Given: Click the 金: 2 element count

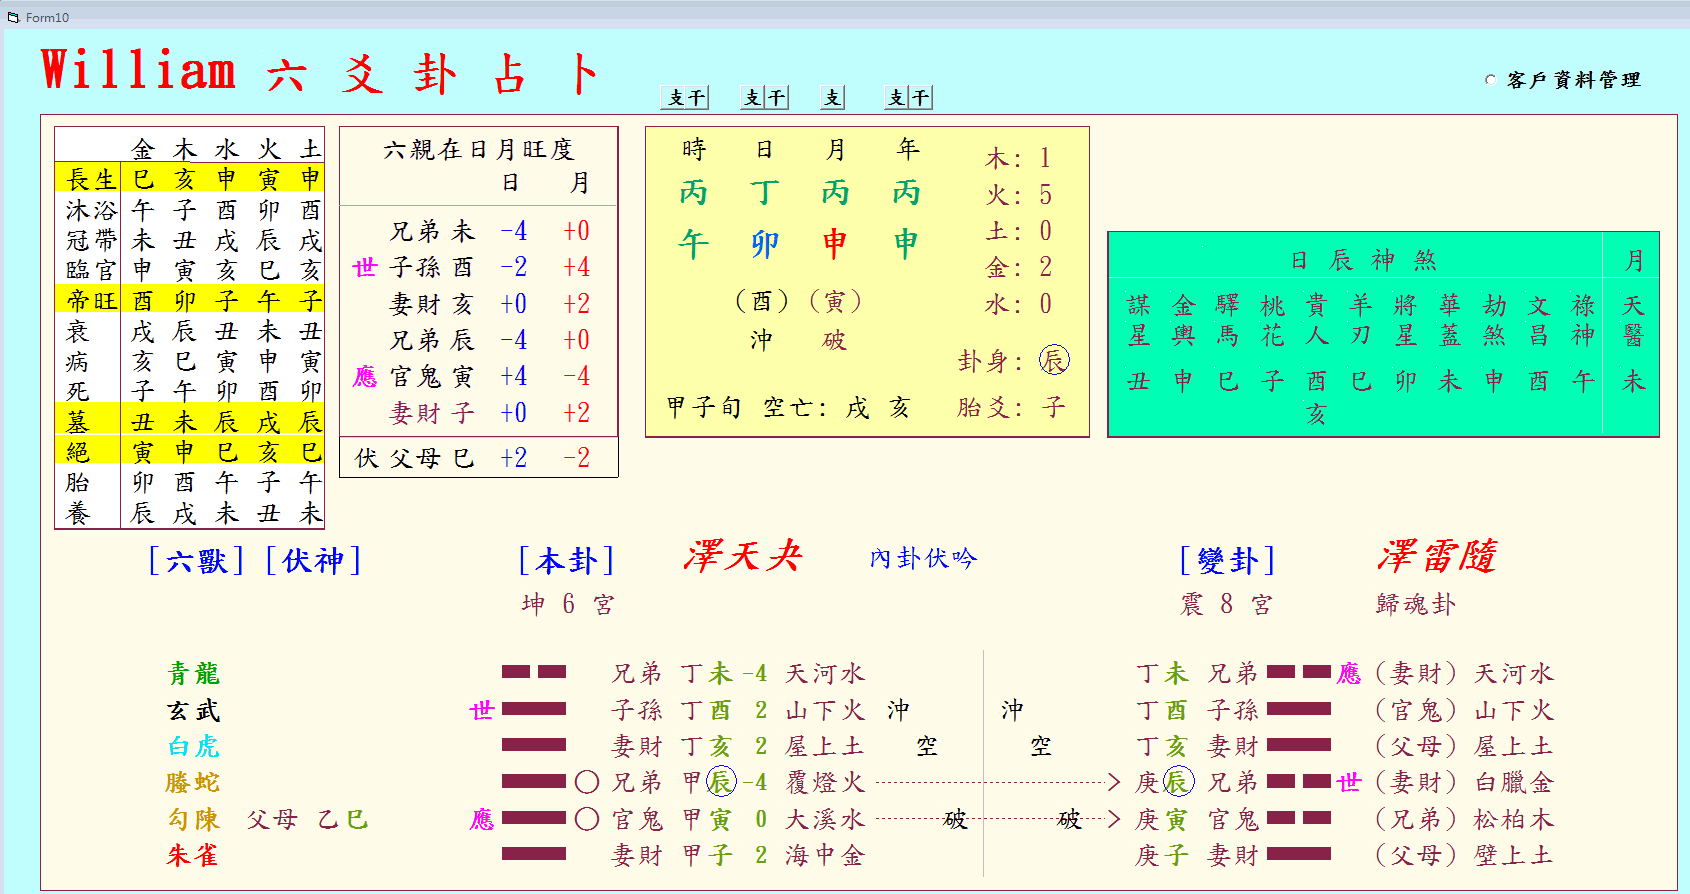Looking at the screenshot, I should 1019,267.
